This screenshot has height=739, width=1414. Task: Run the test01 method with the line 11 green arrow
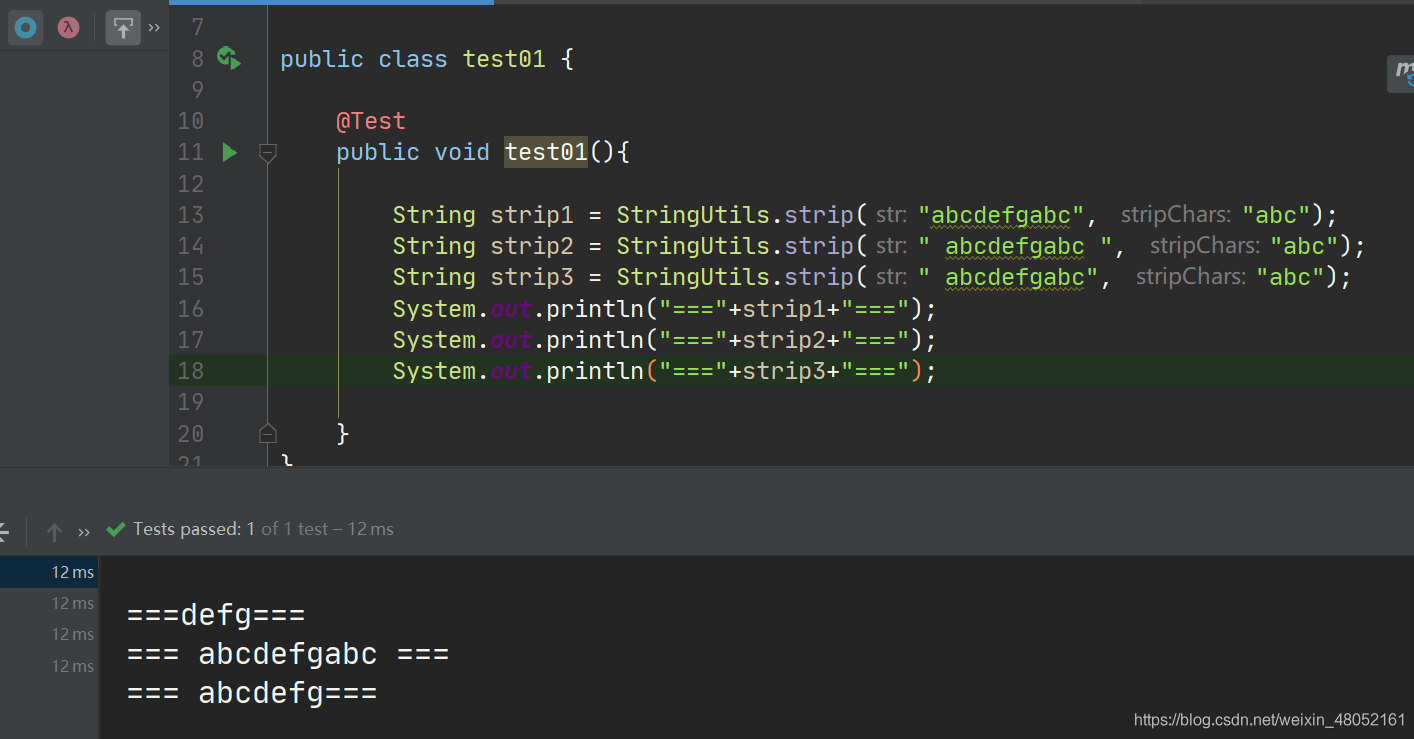229,152
